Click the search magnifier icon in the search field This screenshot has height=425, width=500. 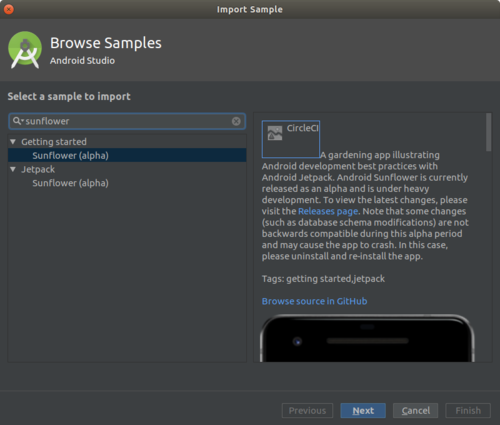(17, 121)
